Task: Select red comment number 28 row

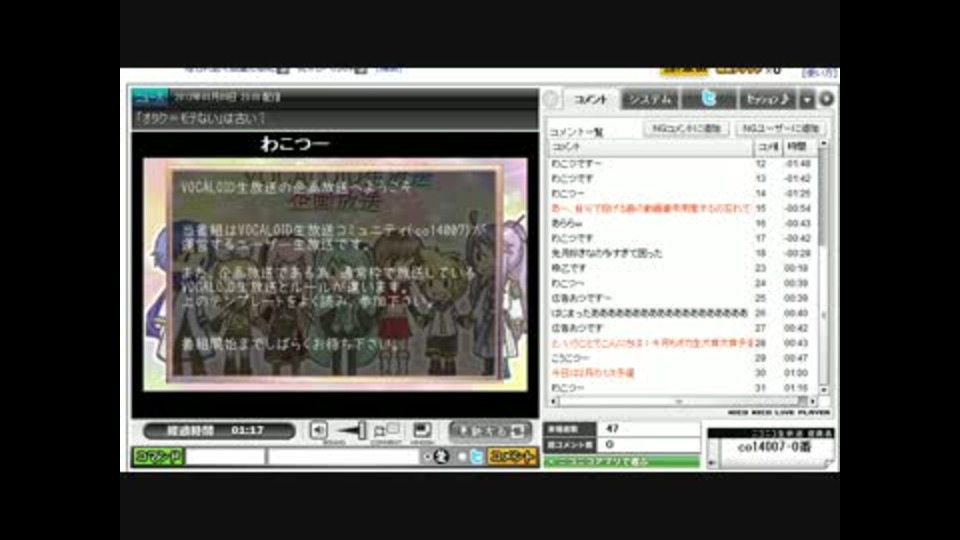Action: (x=682, y=343)
